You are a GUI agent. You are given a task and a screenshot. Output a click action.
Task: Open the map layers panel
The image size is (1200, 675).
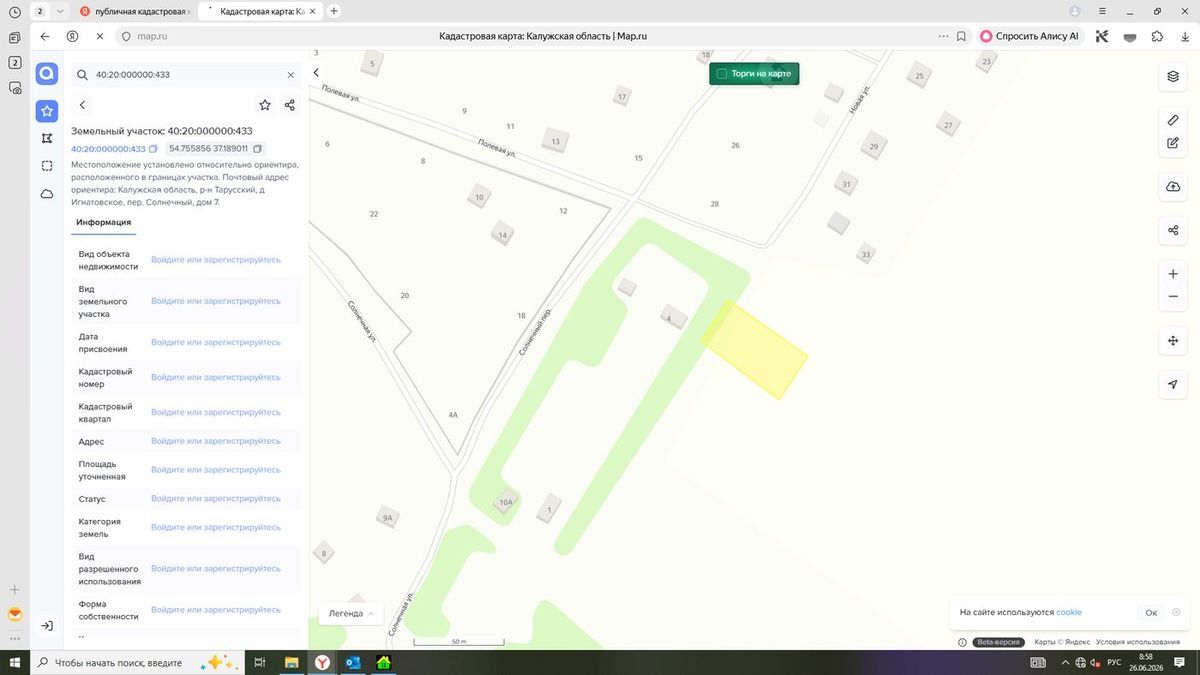pos(1173,76)
